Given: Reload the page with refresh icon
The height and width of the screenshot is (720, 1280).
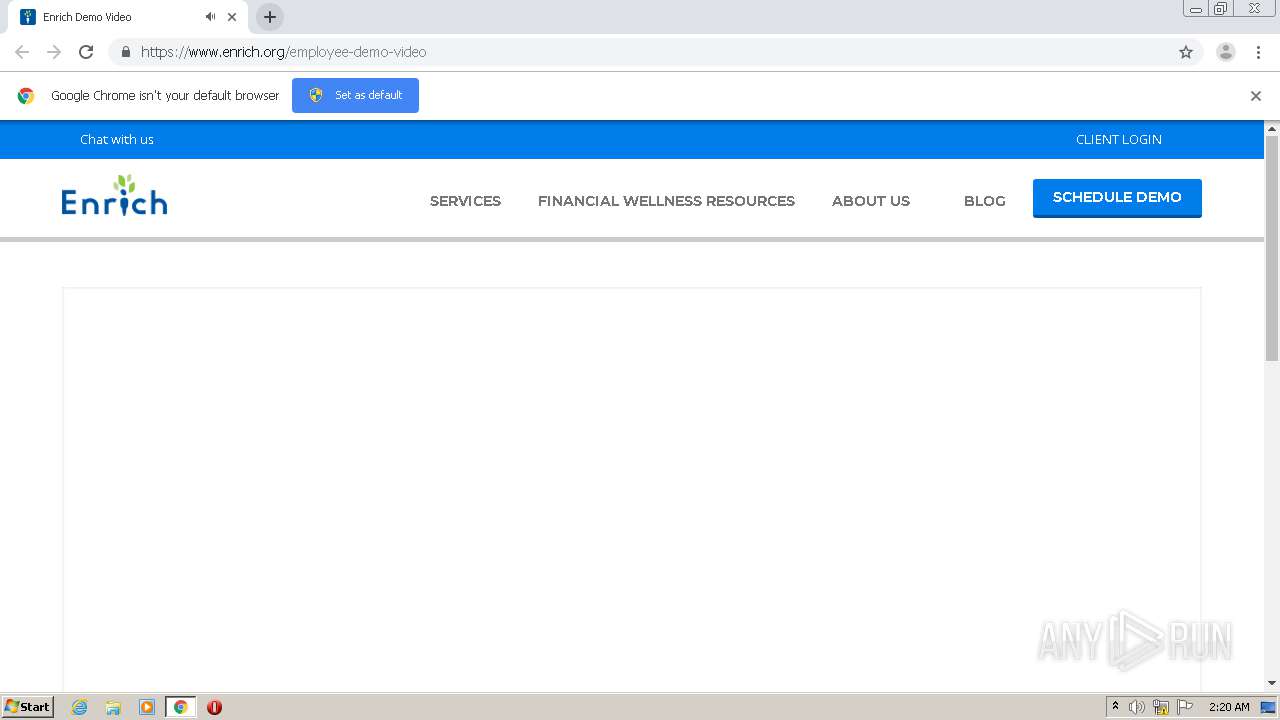Looking at the screenshot, I should pyautogui.click(x=86, y=52).
